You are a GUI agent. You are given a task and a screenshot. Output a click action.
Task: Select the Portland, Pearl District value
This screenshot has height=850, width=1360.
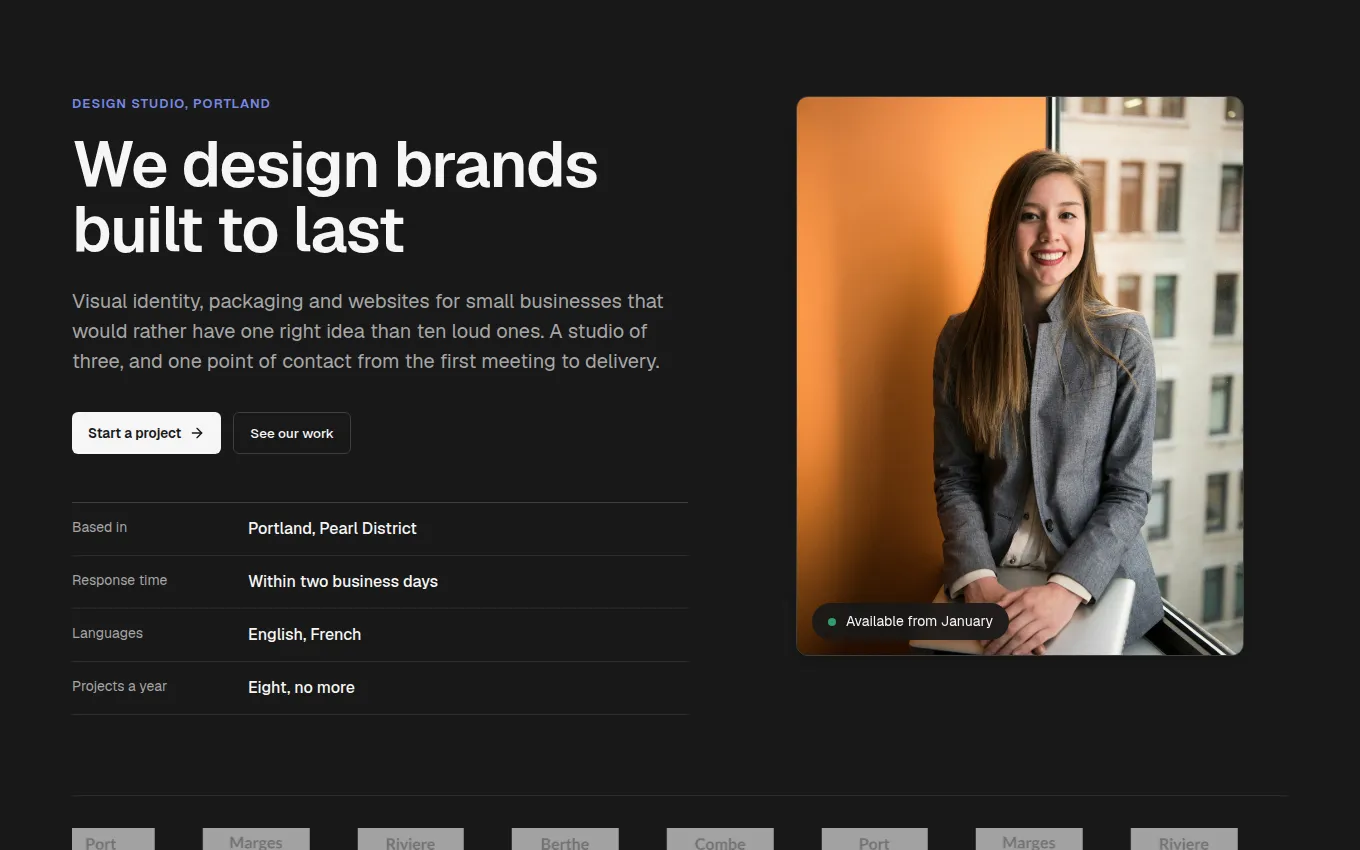pyautogui.click(x=332, y=528)
